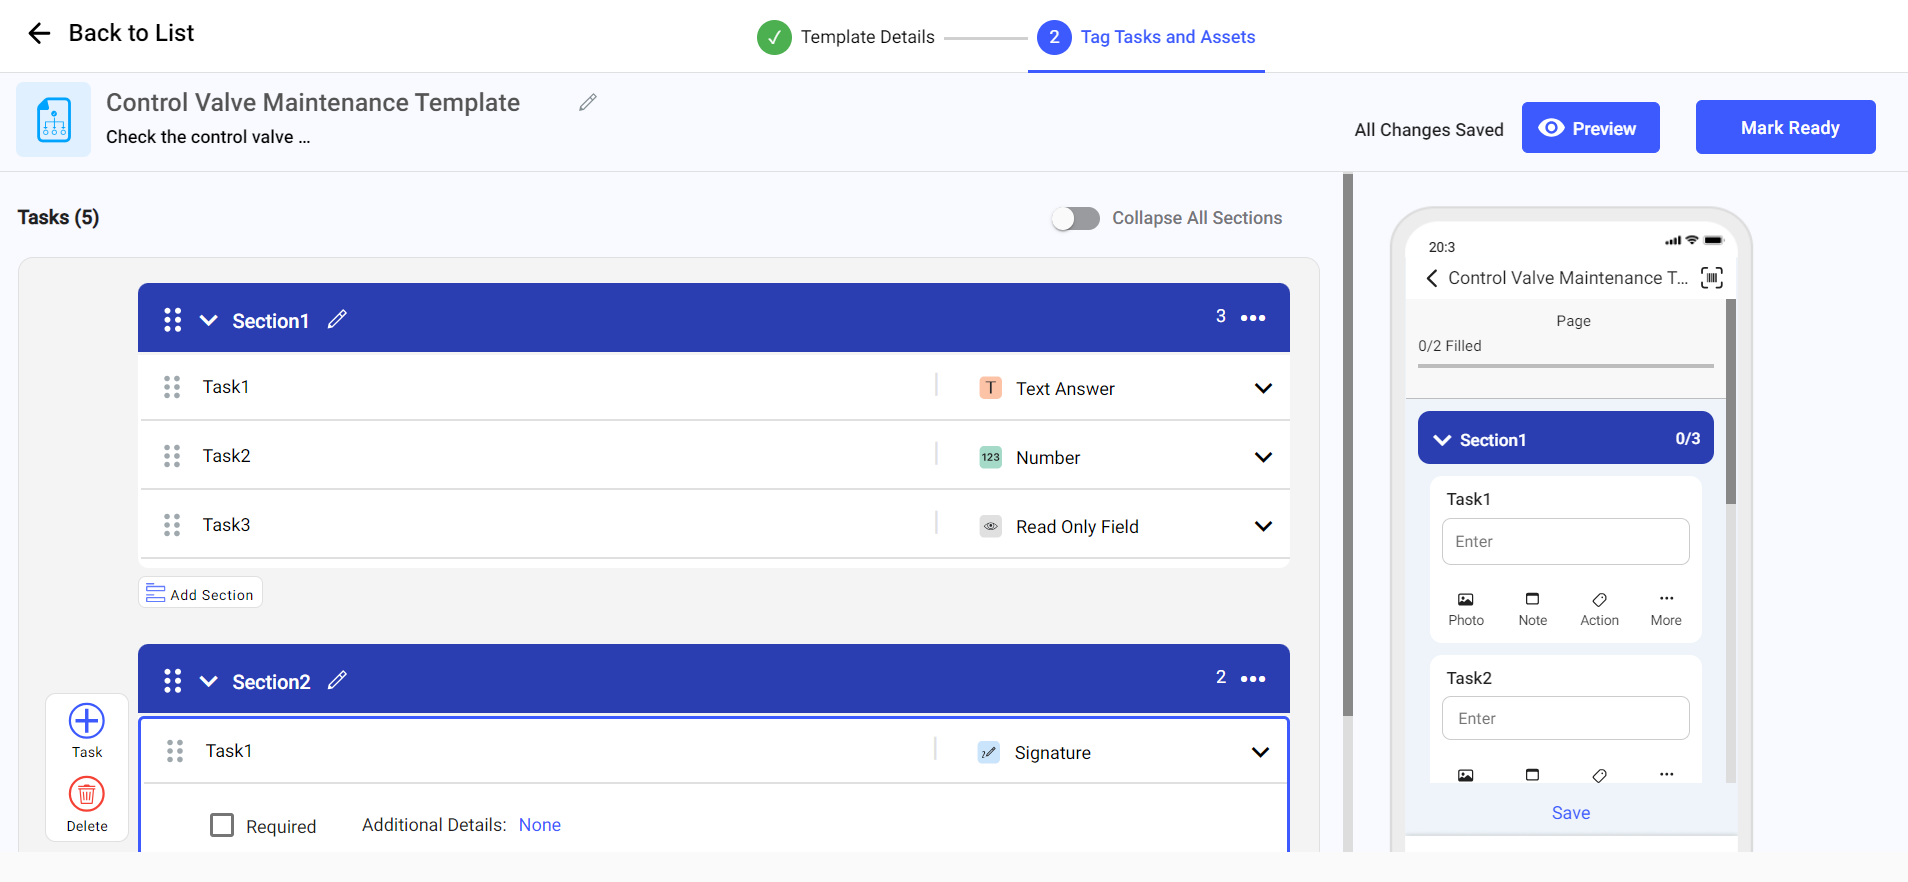Grab the drag handle for Task2

pyautogui.click(x=172, y=456)
